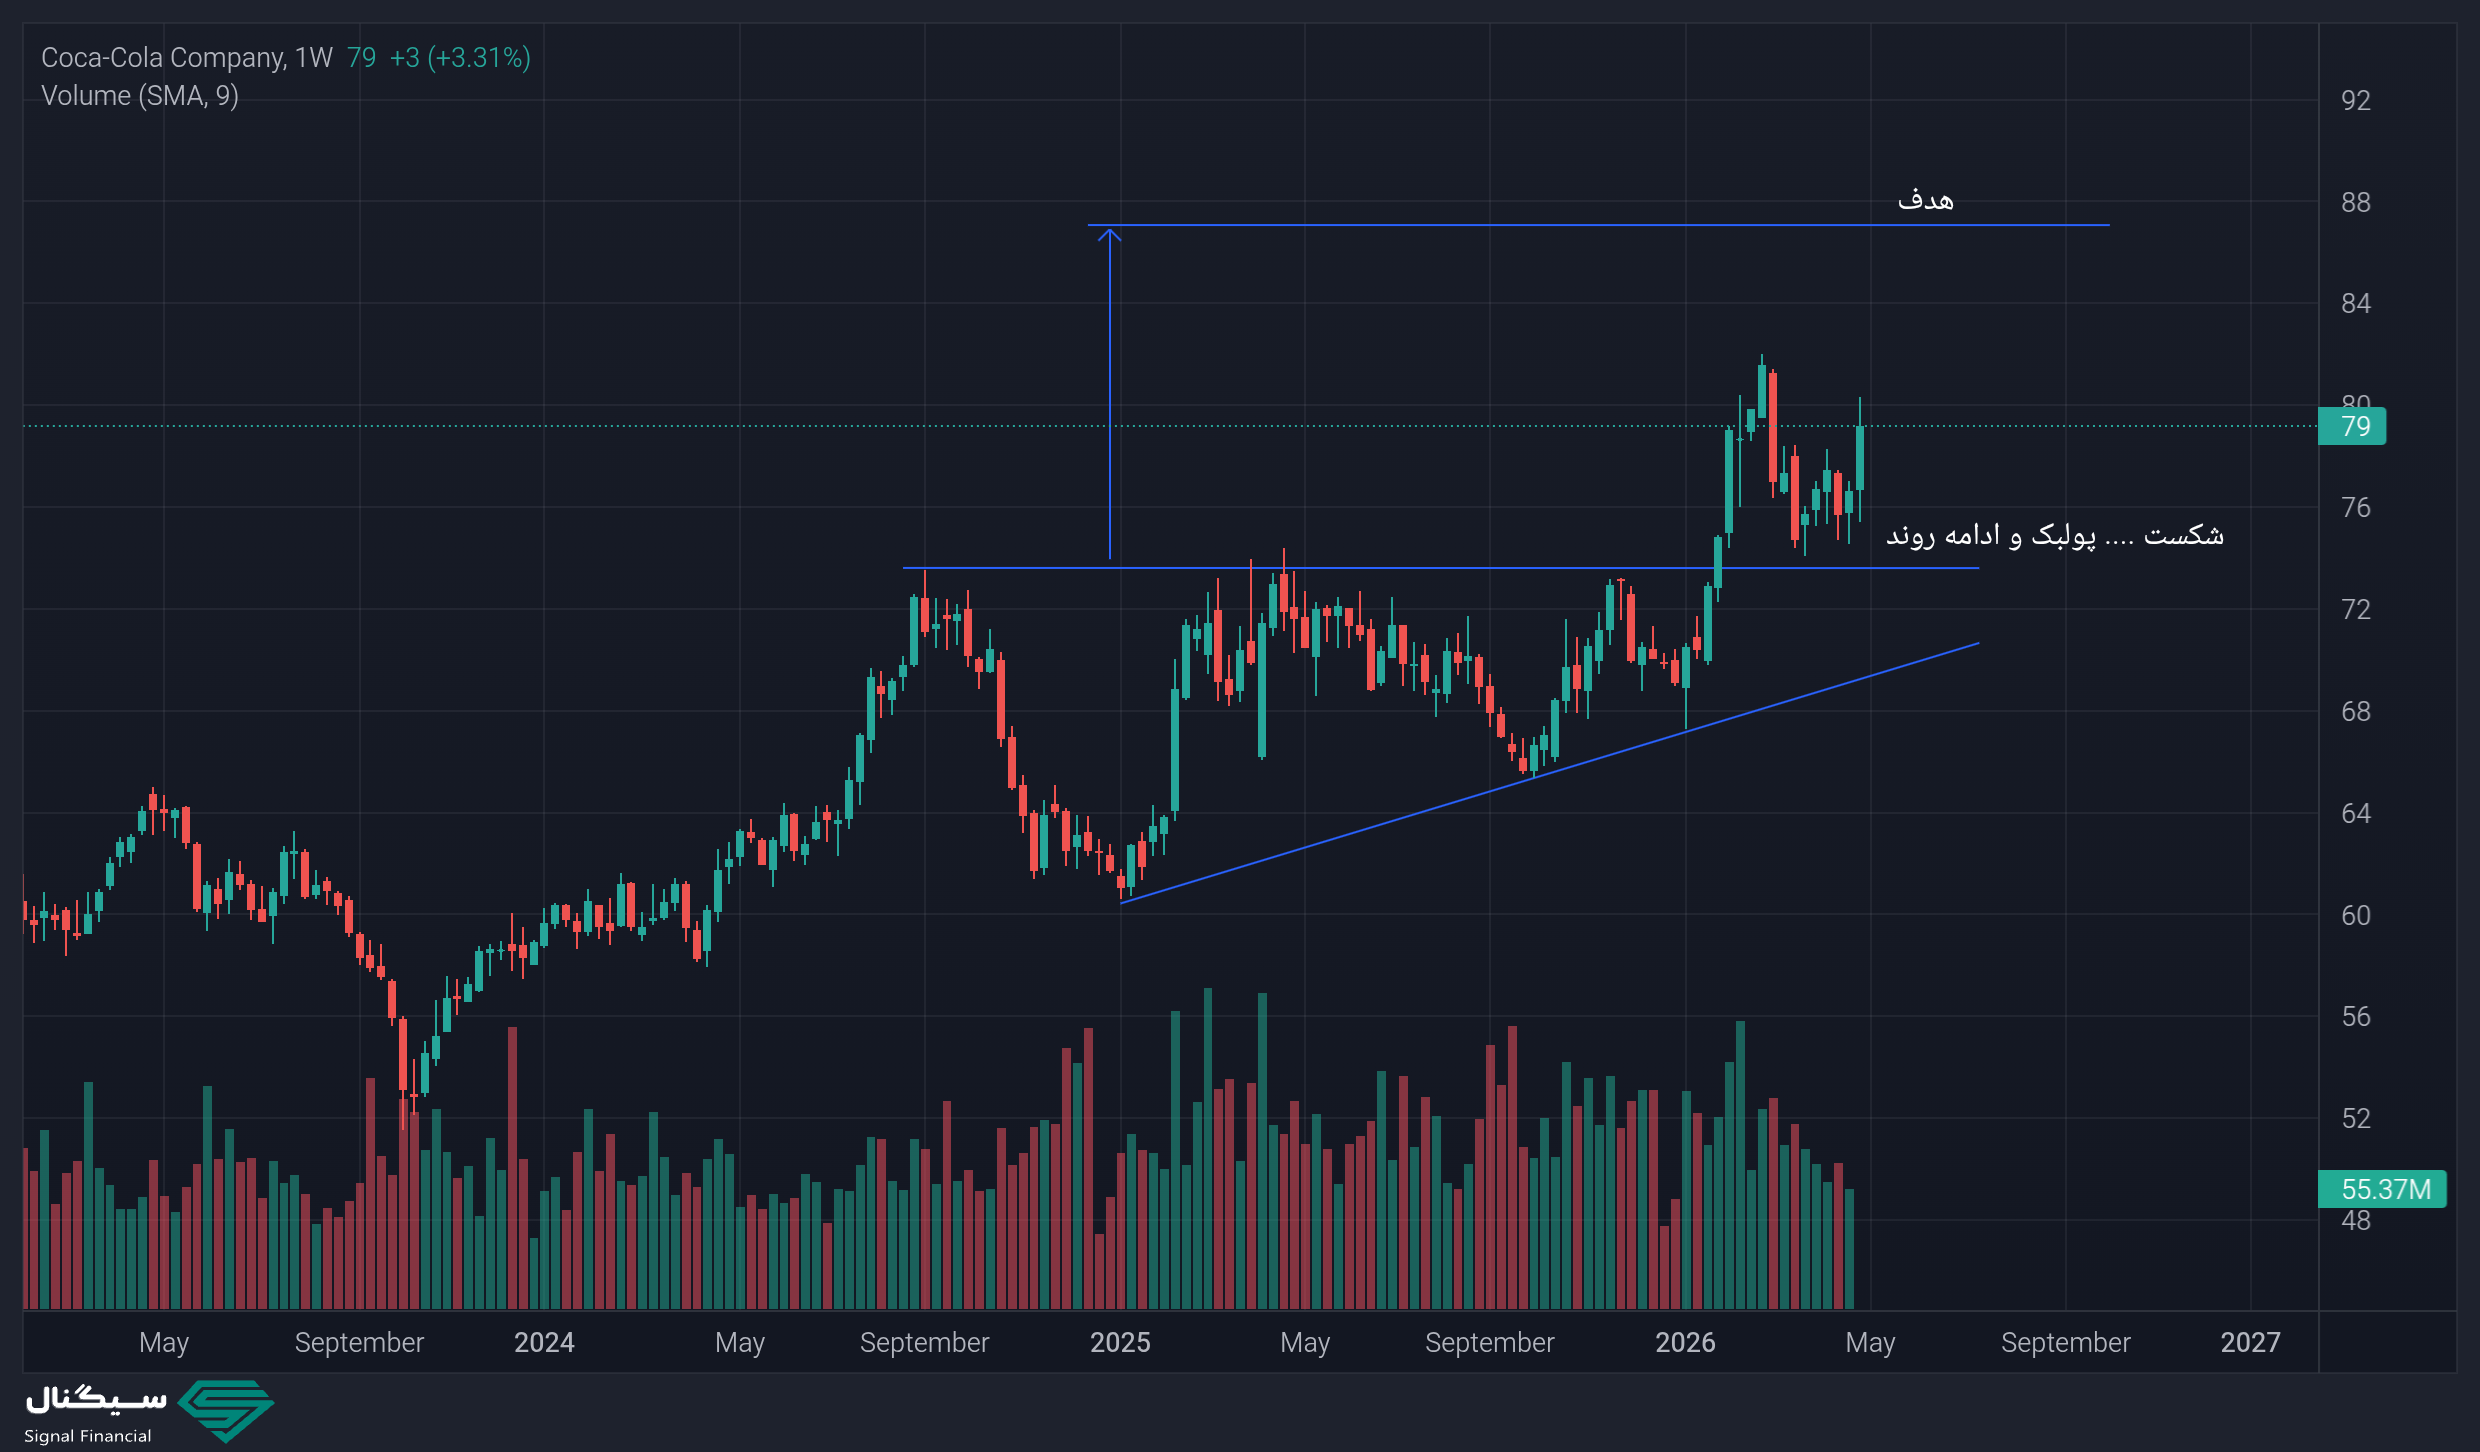The image size is (2480, 1452).
Task: Click the Persian "سیگنال" brand wordmark
Action: pyautogui.click(x=96, y=1399)
